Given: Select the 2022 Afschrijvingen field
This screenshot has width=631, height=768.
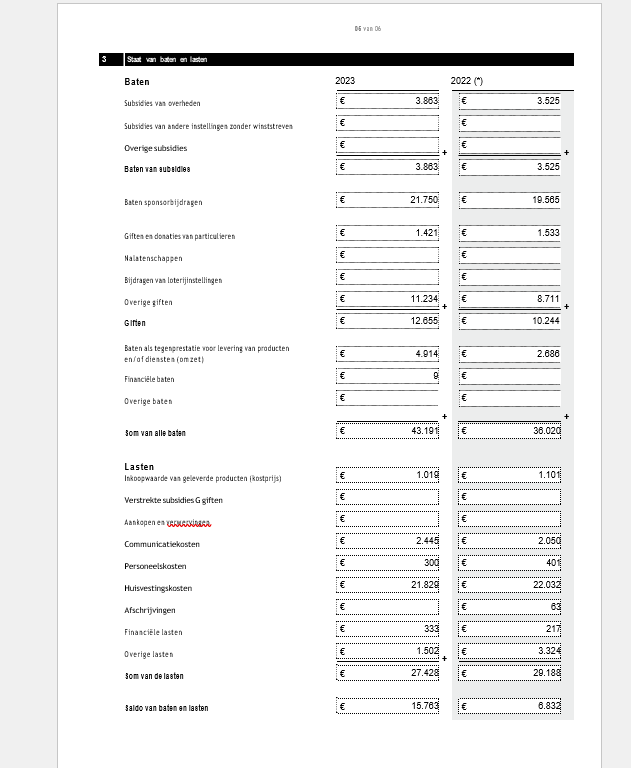Looking at the screenshot, I should (x=510, y=608).
